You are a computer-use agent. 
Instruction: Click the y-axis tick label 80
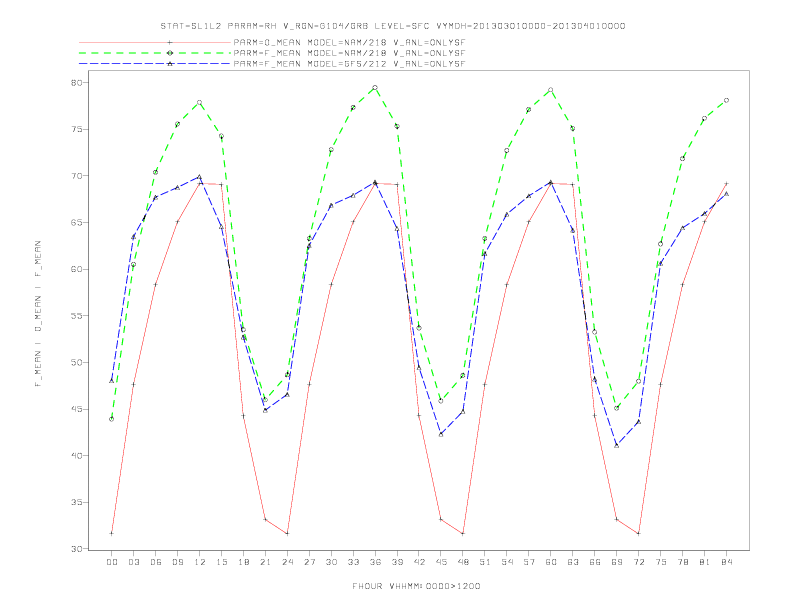click(x=76, y=82)
